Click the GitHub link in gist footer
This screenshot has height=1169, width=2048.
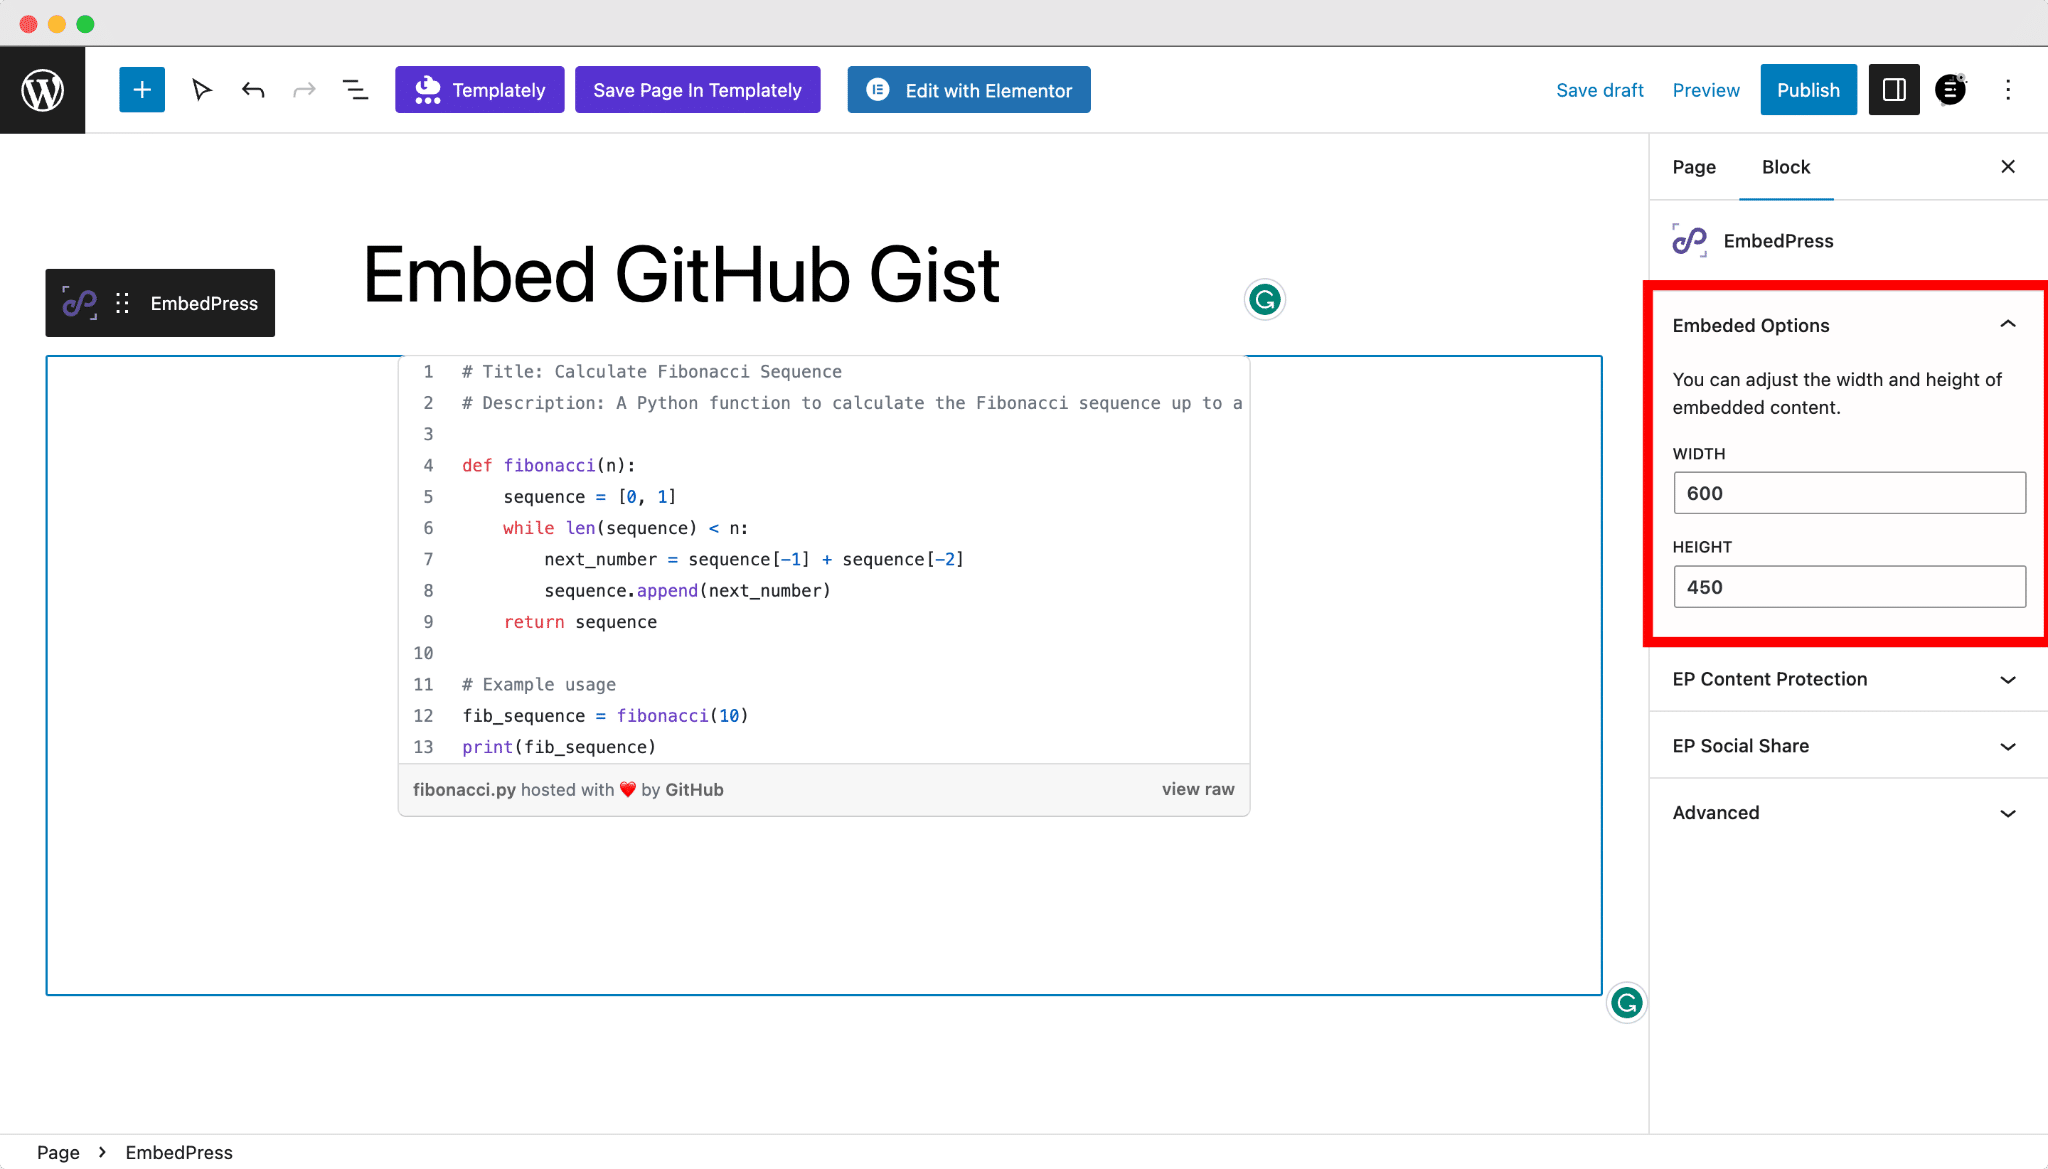pyautogui.click(x=694, y=789)
